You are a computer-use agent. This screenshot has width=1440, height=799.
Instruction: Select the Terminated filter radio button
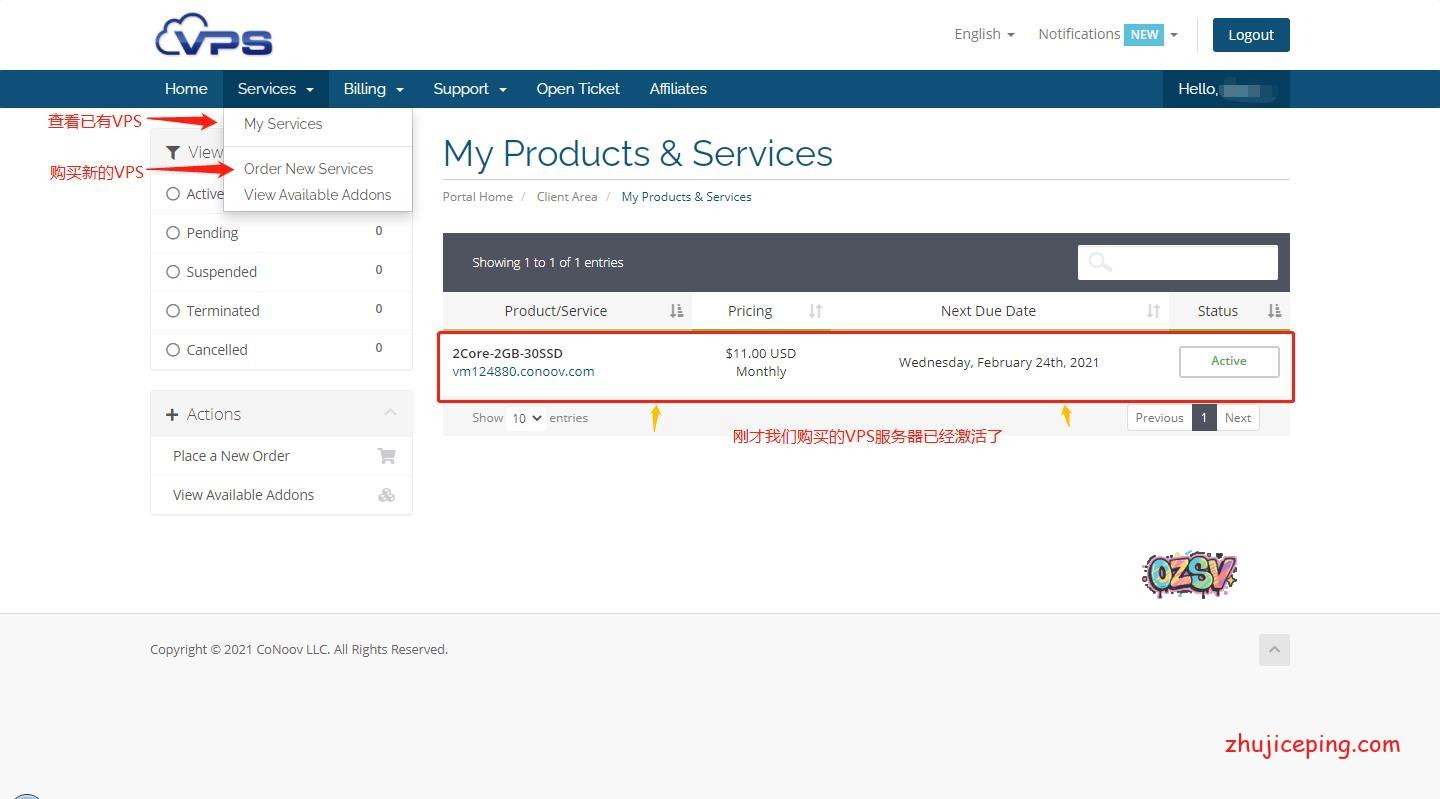pos(173,311)
